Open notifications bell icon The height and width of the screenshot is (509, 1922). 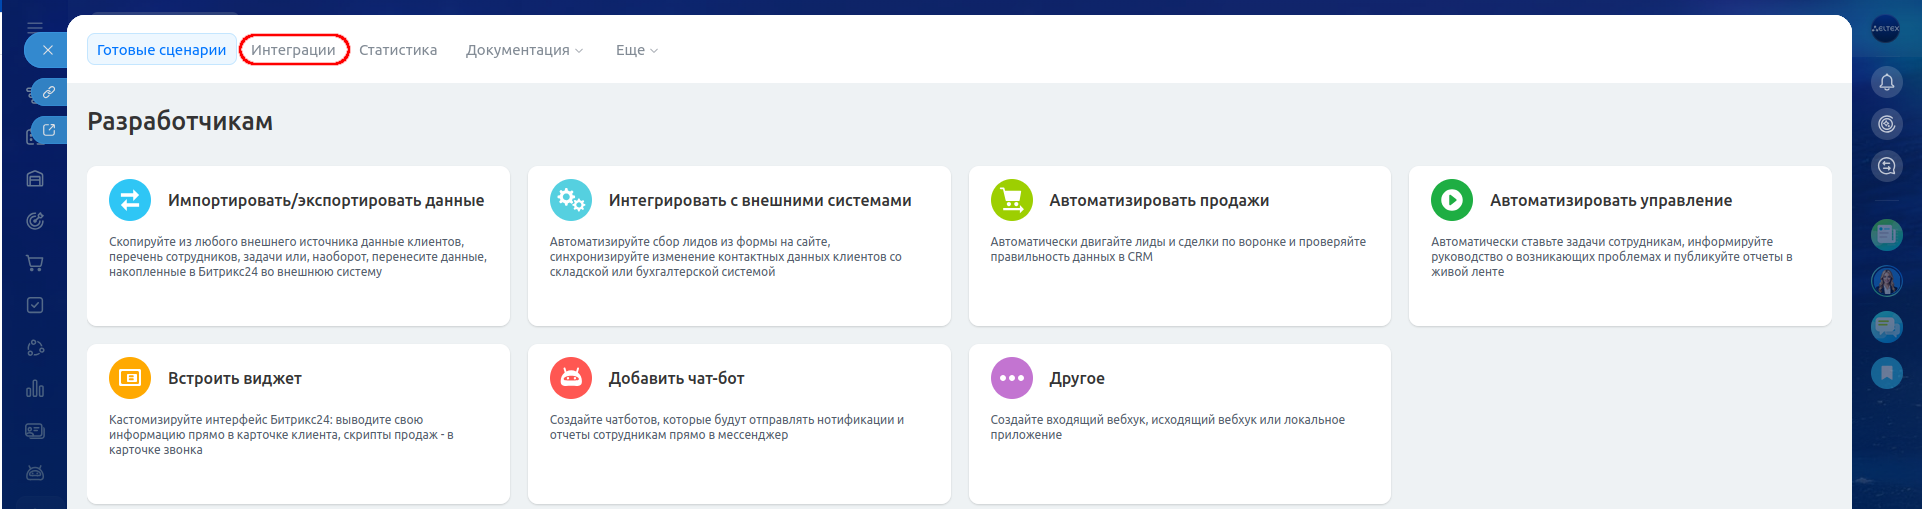tap(1886, 82)
